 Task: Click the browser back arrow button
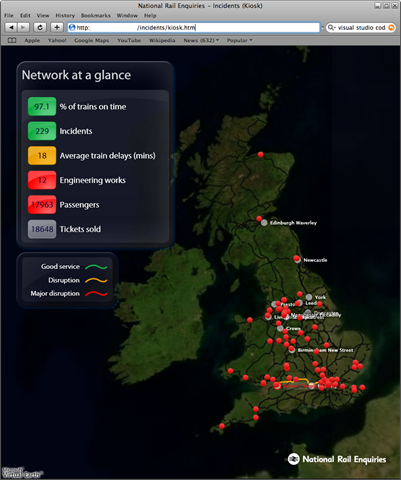click(11, 27)
